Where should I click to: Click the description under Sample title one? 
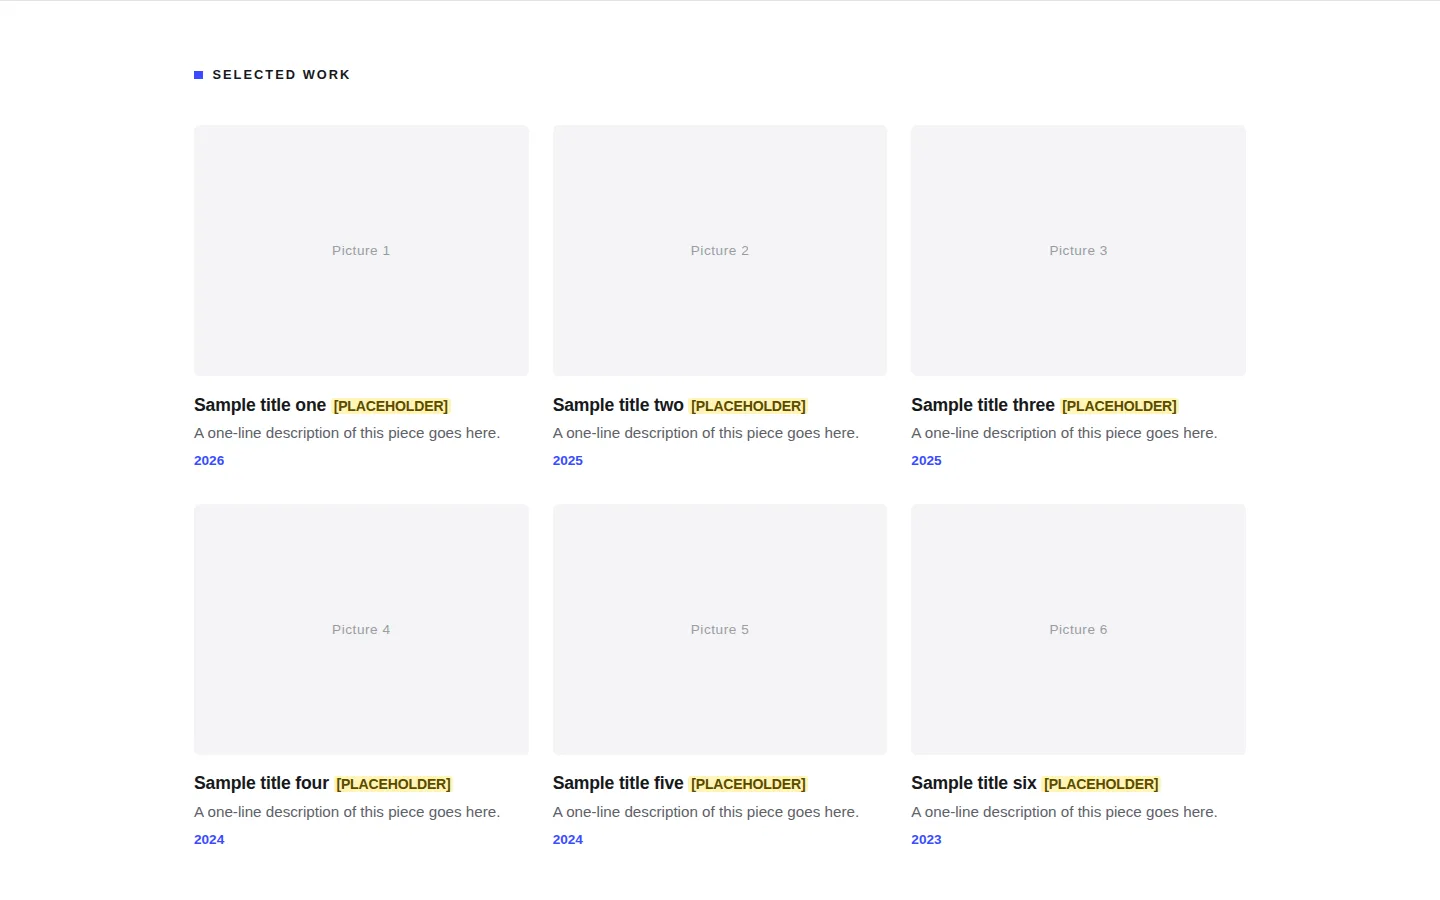point(347,433)
